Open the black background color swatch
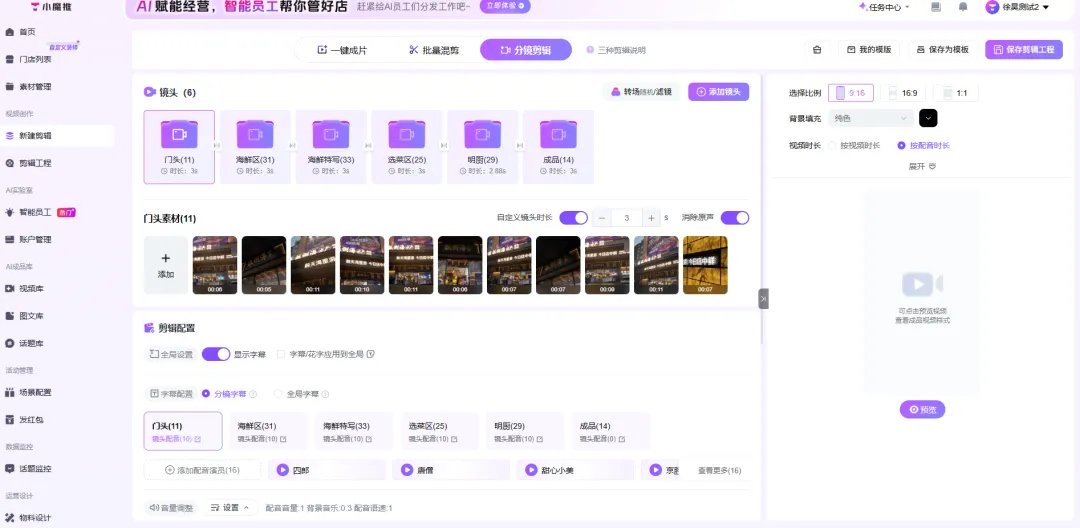The height and width of the screenshot is (528, 1080). tap(928, 118)
